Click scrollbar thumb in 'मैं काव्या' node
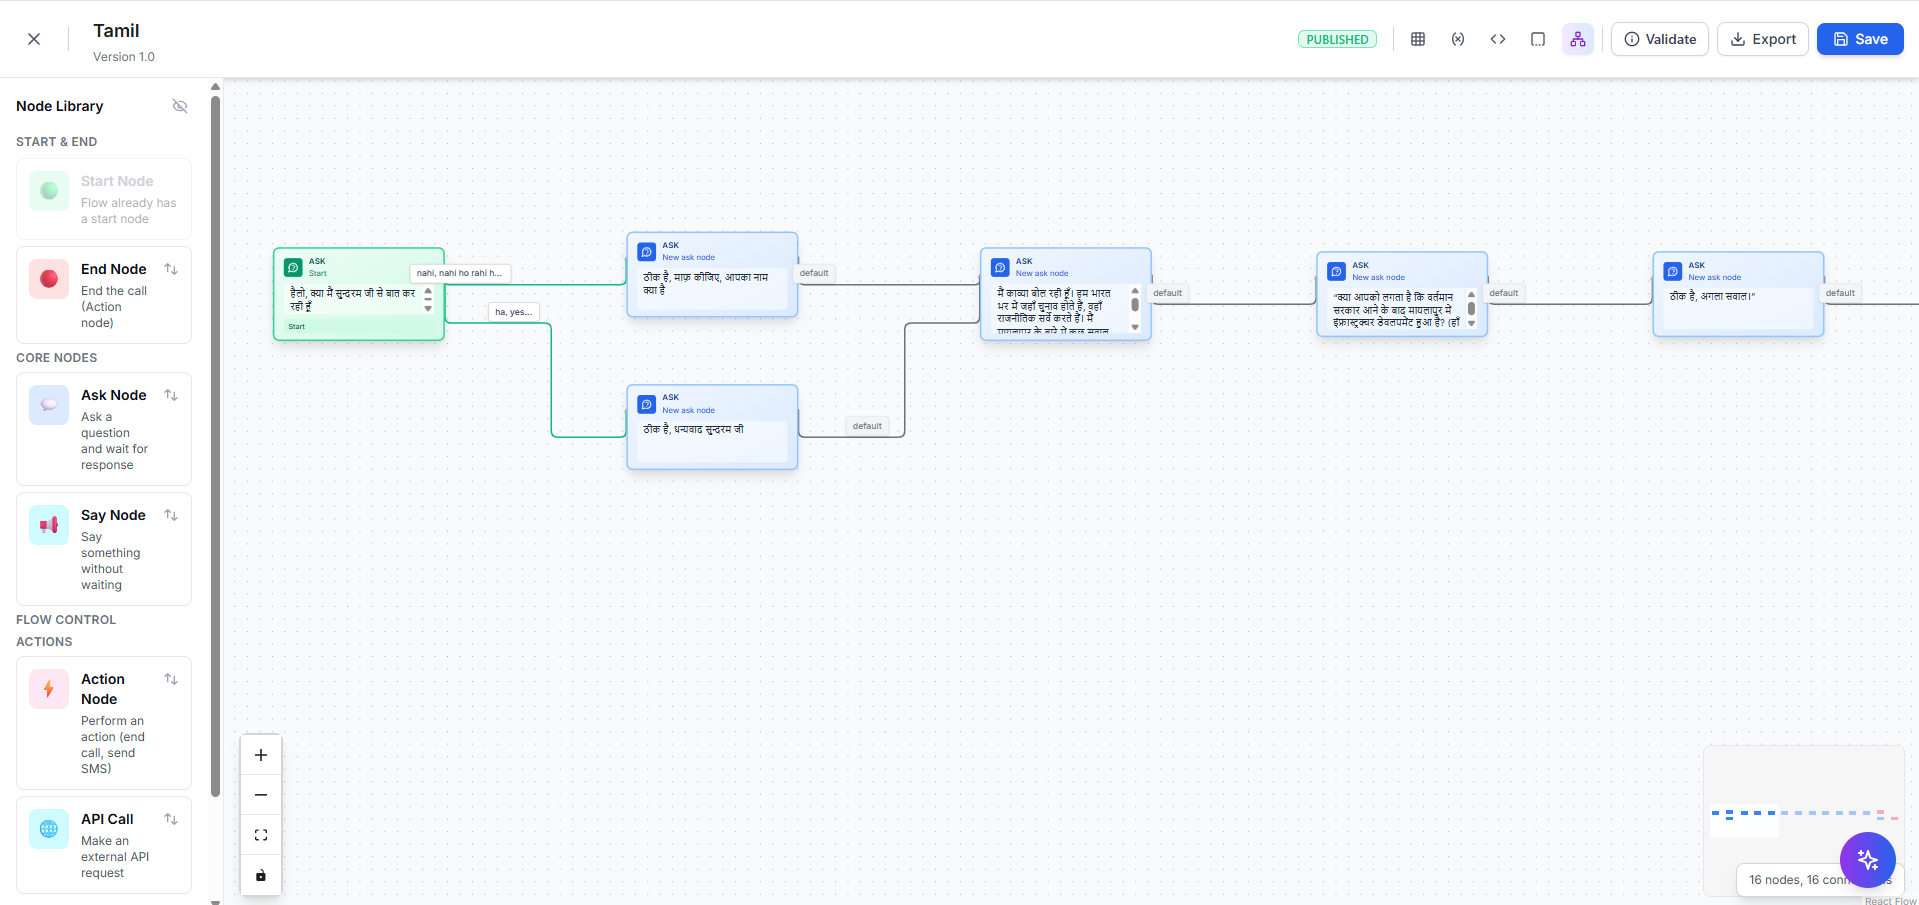The height and width of the screenshot is (905, 1919). [1135, 304]
